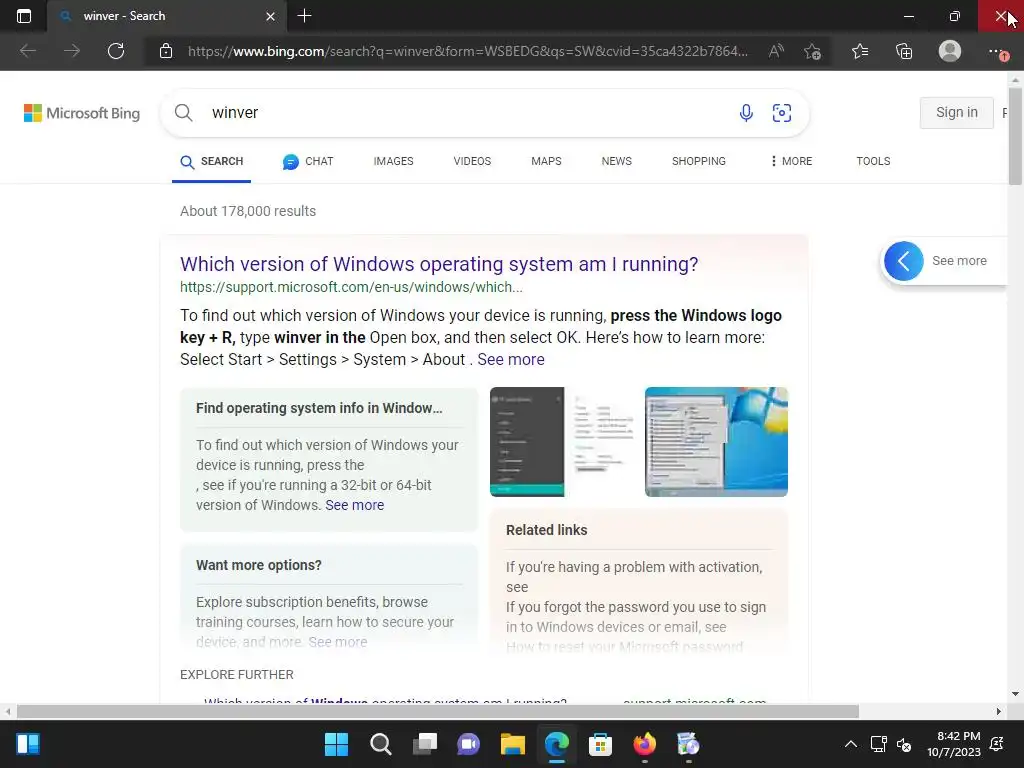Screen dimensions: 1024x768
Task: Switch to the IMAGES tab
Action: 393,161
